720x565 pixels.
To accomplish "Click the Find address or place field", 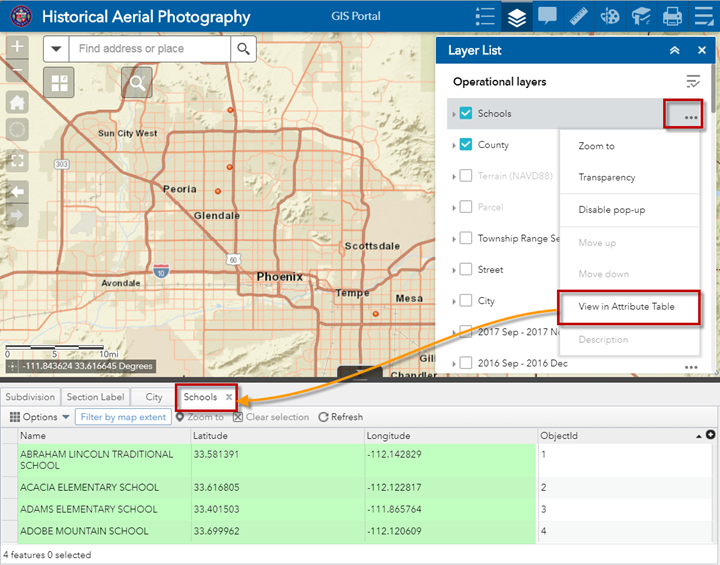I will [150, 49].
